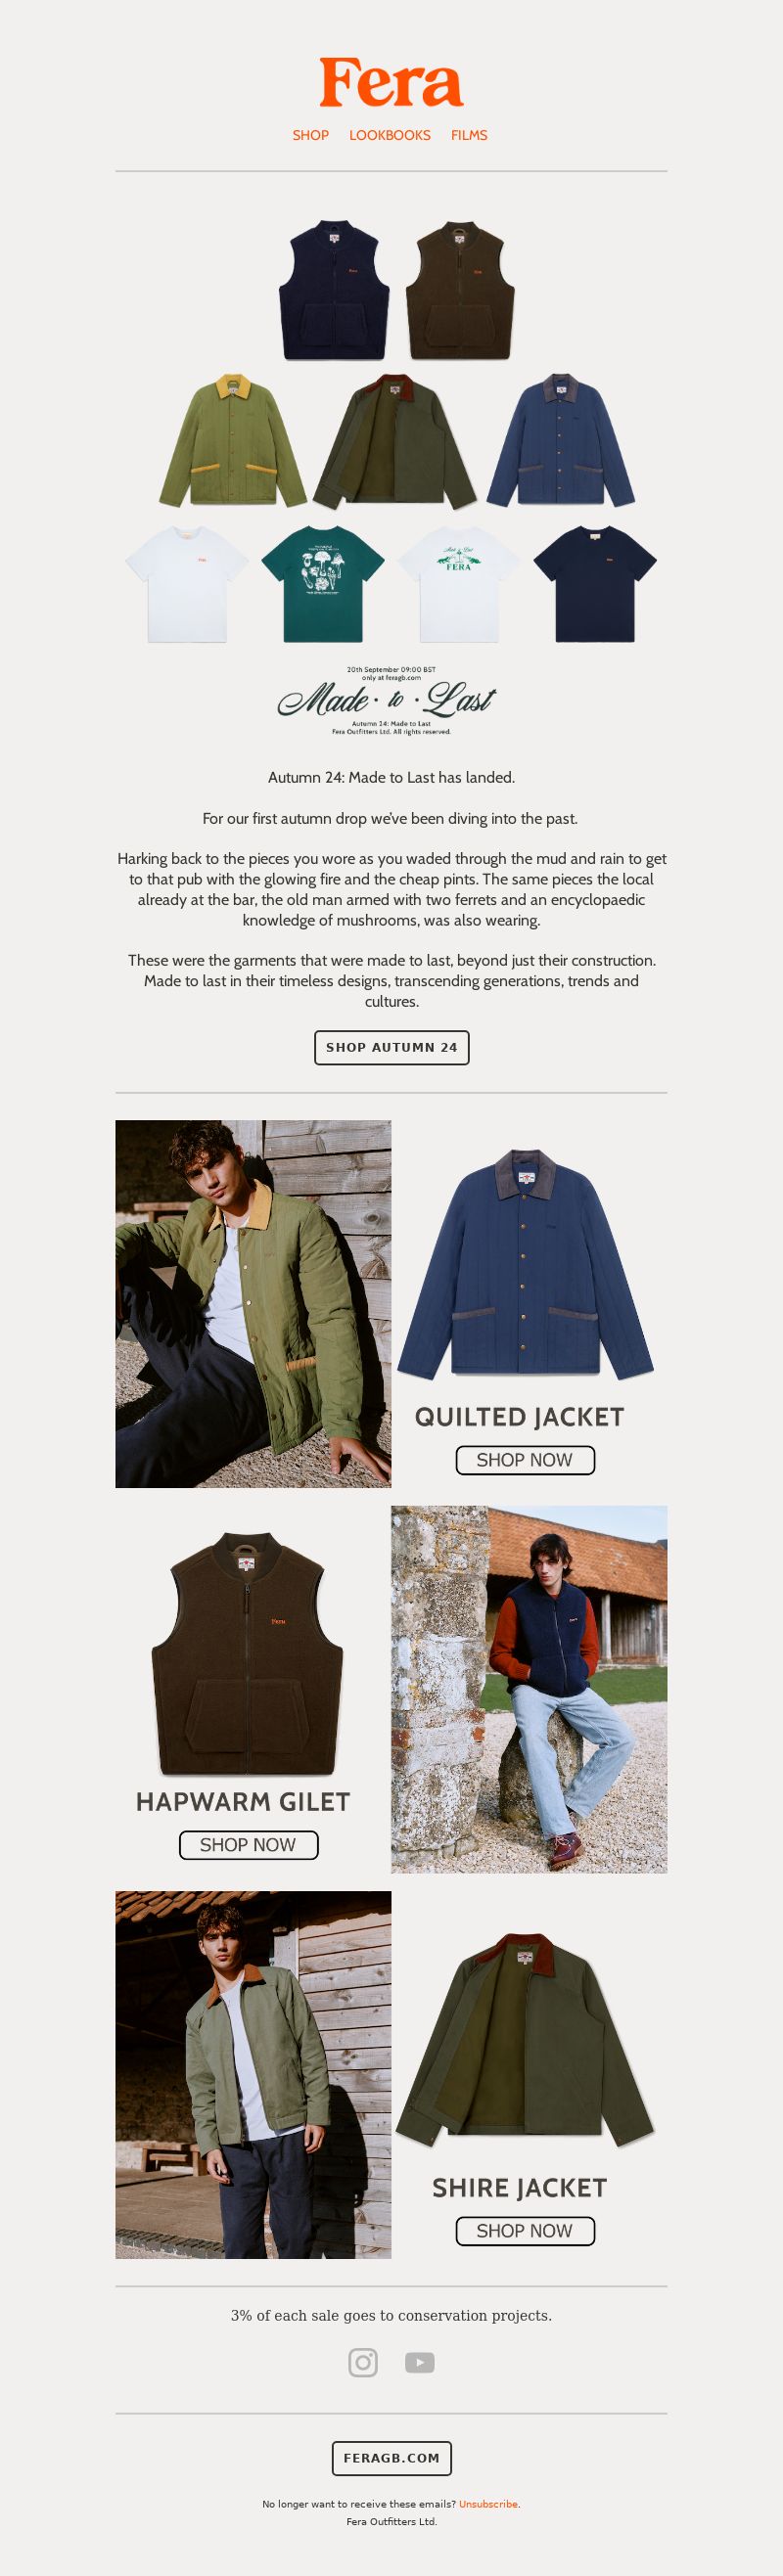783x2576 pixels.
Task: Open the brown Hapwarm gilet product photo
Action: pyautogui.click(x=248, y=1652)
